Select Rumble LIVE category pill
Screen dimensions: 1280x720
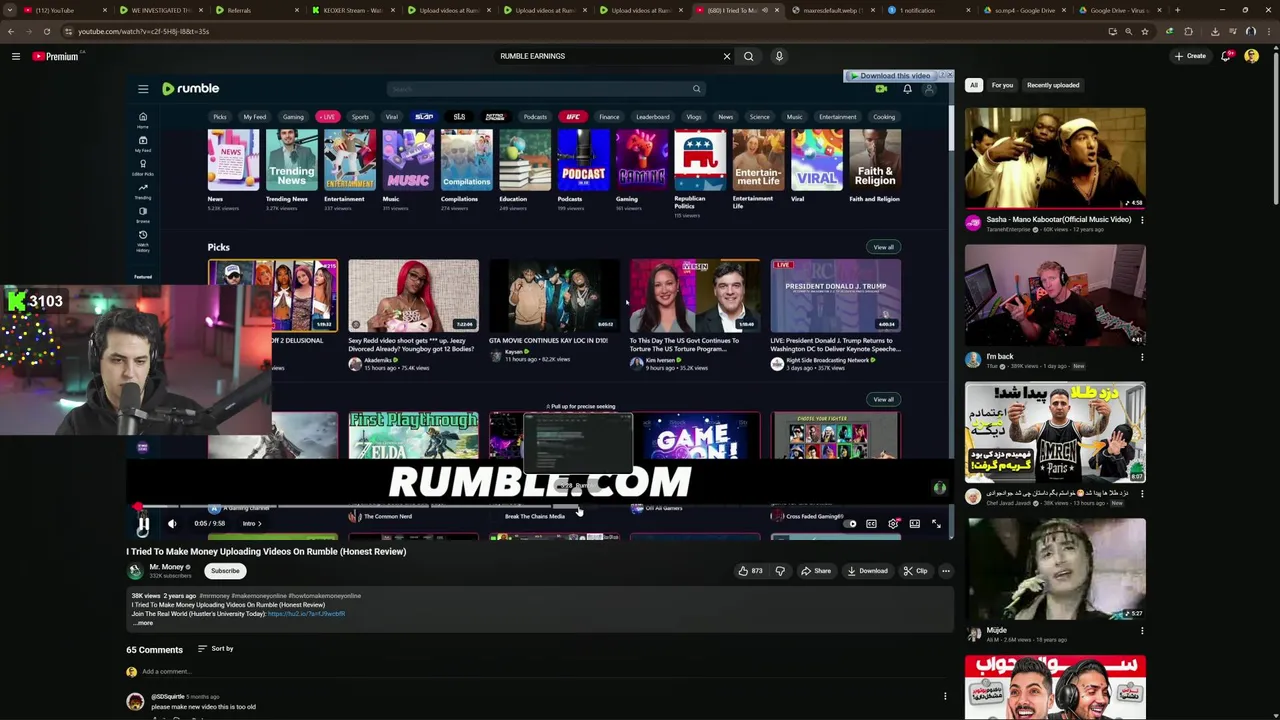pyautogui.click(x=327, y=117)
